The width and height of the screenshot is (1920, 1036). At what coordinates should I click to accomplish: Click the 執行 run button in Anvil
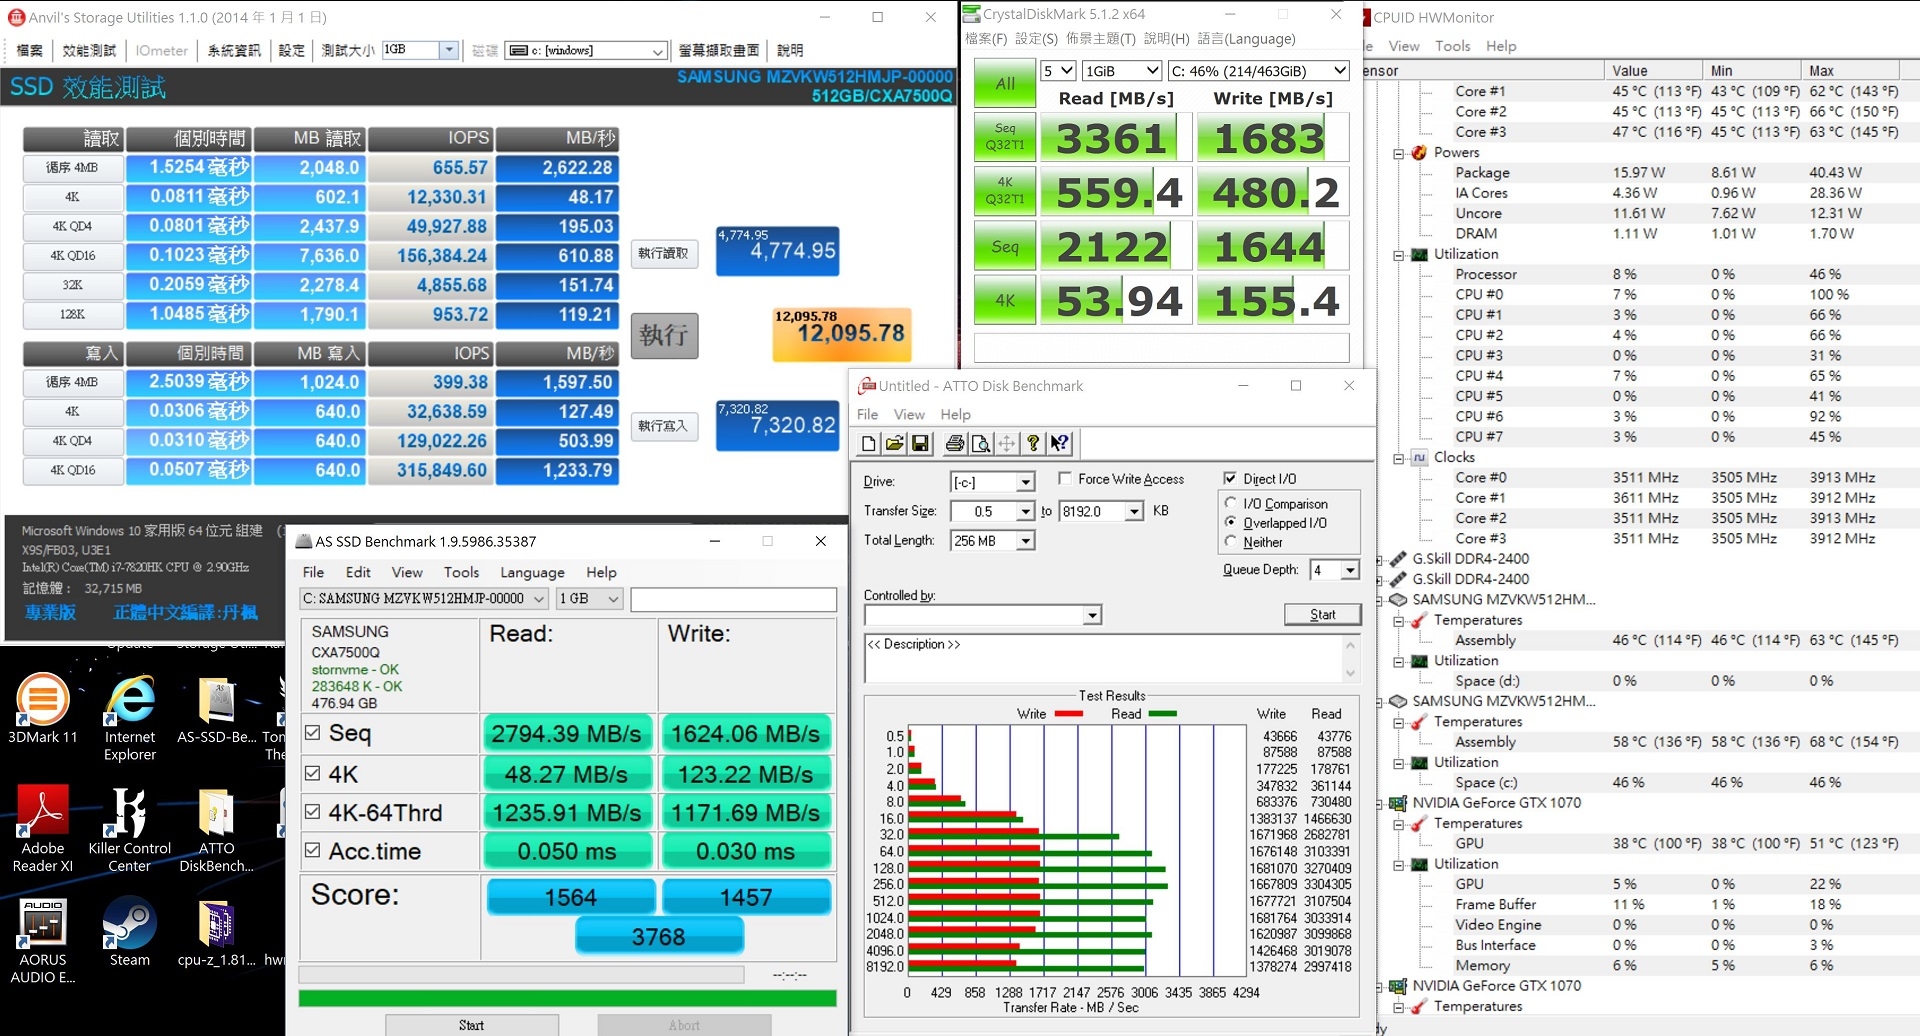pyautogui.click(x=664, y=336)
